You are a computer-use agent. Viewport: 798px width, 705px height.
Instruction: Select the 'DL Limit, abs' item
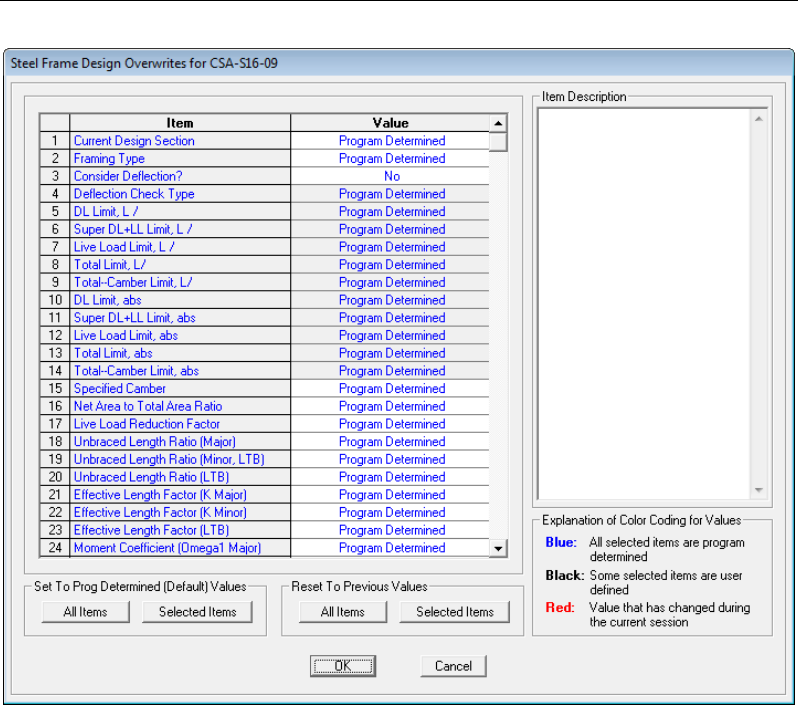pos(180,300)
